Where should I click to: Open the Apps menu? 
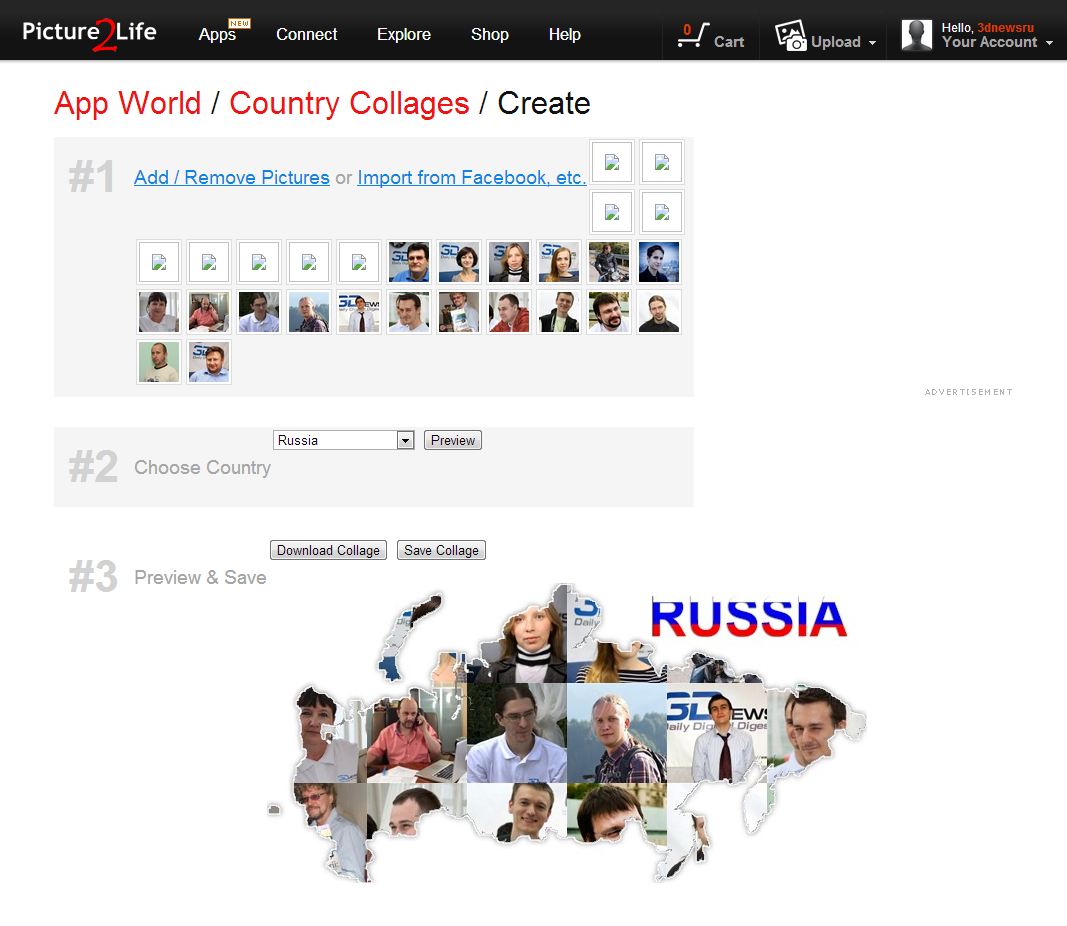[217, 34]
